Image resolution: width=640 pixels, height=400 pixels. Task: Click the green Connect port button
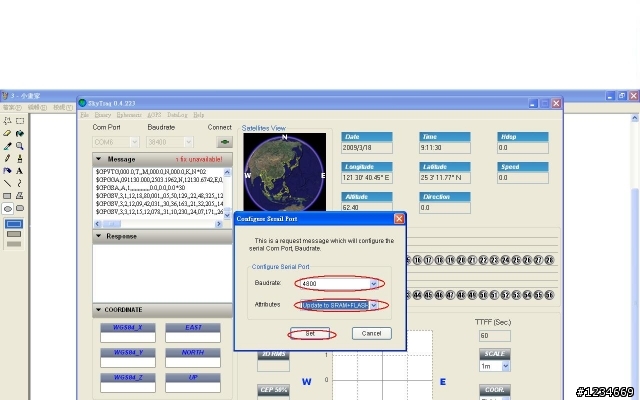(x=224, y=142)
